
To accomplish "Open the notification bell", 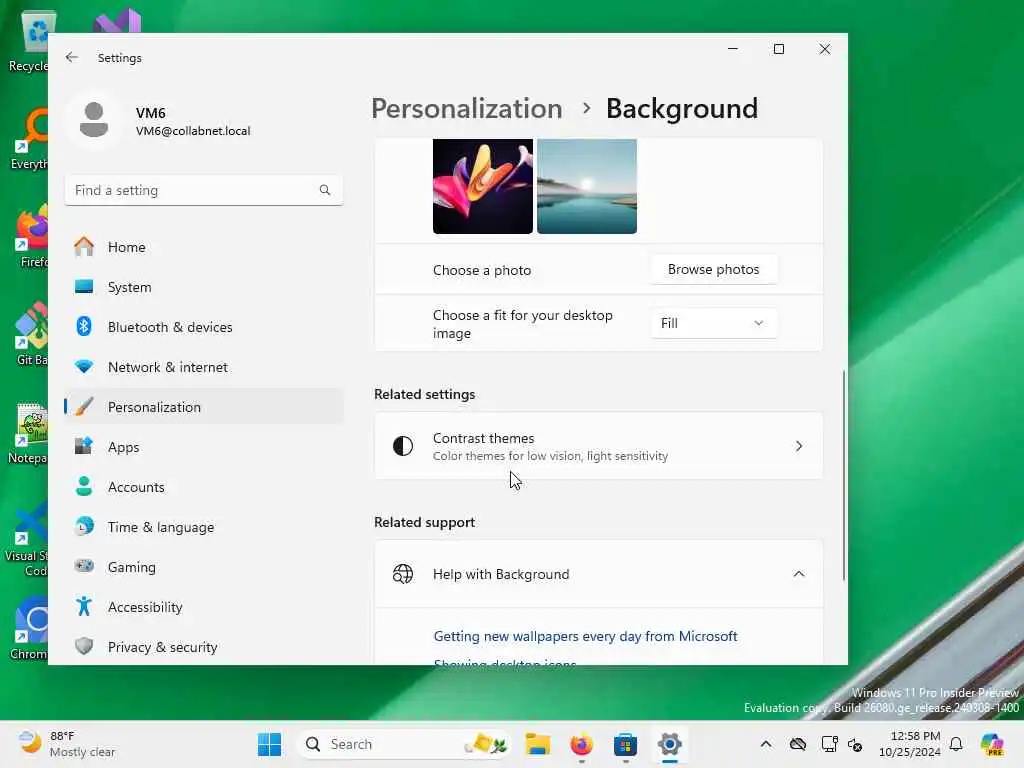I will click(x=956, y=744).
